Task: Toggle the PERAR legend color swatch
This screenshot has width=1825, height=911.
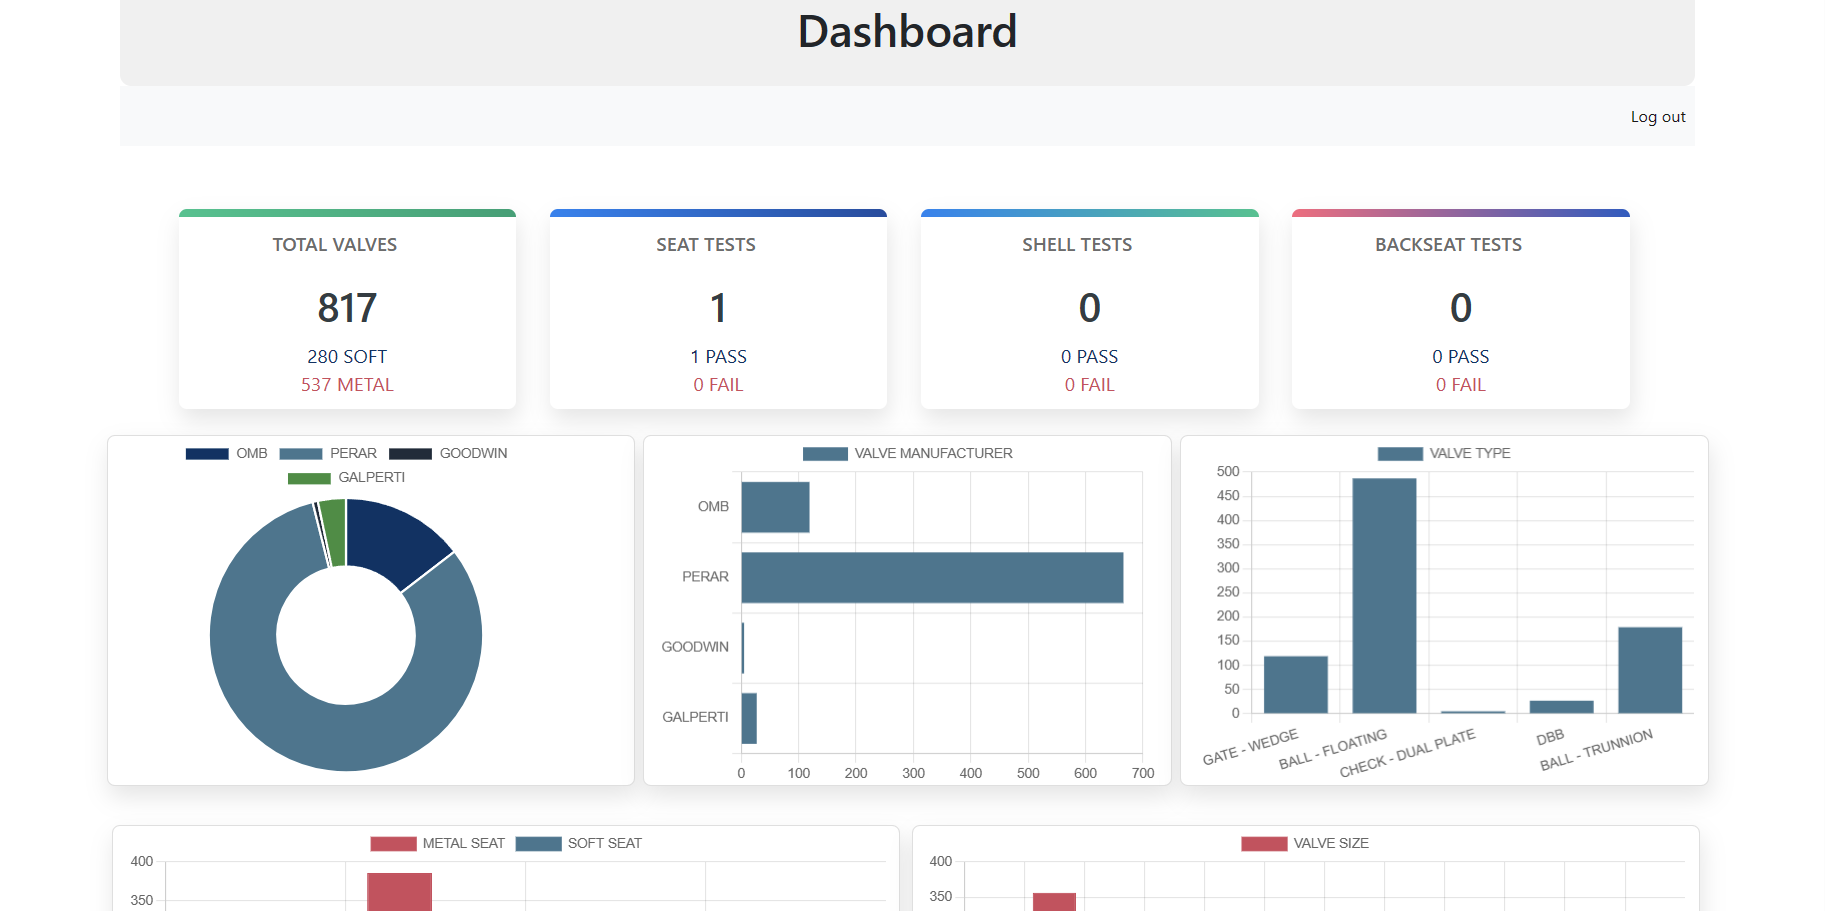Action: [301, 454]
